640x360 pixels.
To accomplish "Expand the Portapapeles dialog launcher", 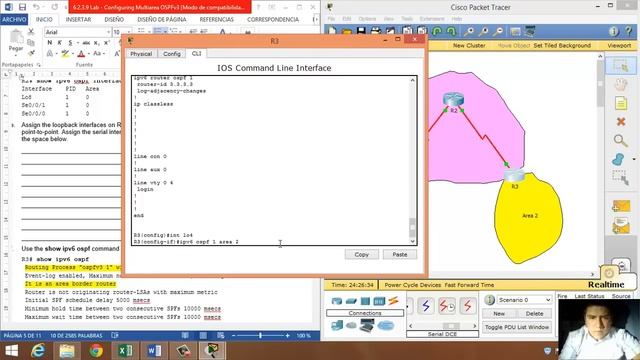I will click(39, 65).
